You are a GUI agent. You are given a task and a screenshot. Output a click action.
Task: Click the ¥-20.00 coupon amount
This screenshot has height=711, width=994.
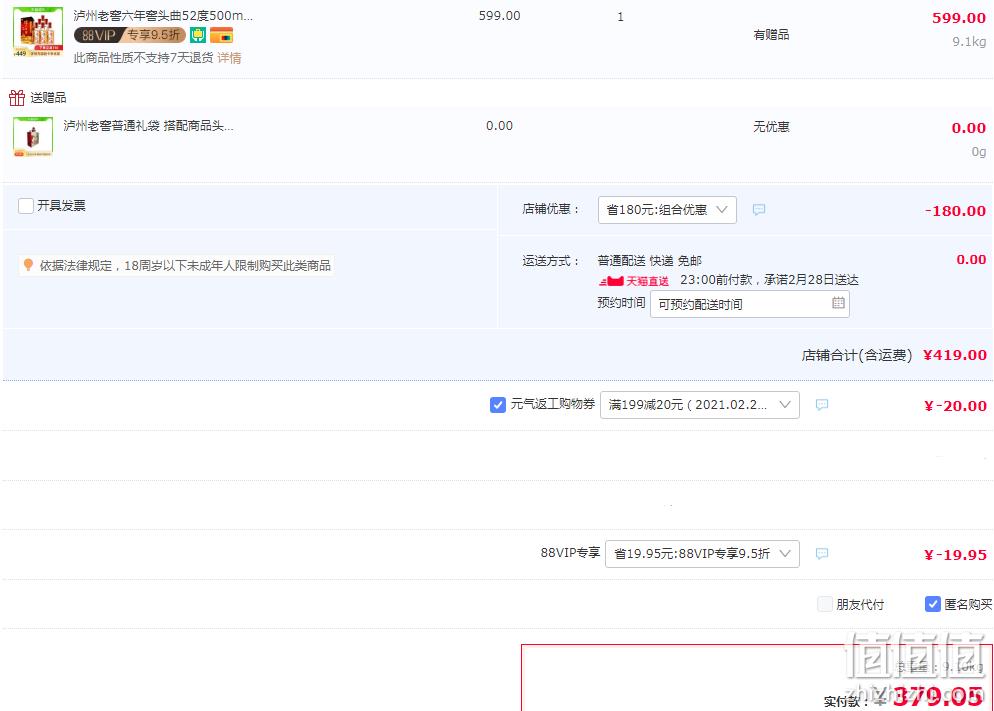tap(955, 406)
